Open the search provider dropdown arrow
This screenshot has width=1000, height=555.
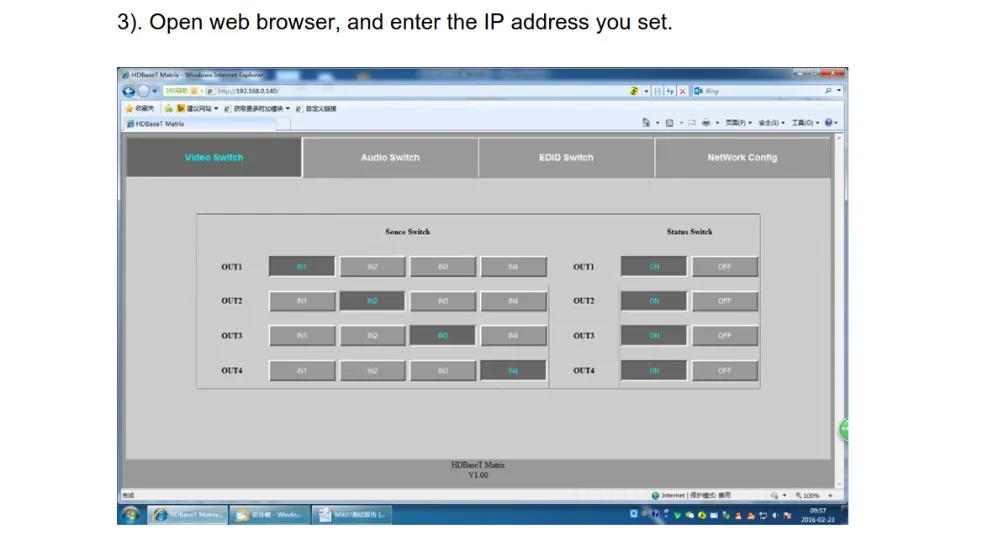(x=839, y=91)
